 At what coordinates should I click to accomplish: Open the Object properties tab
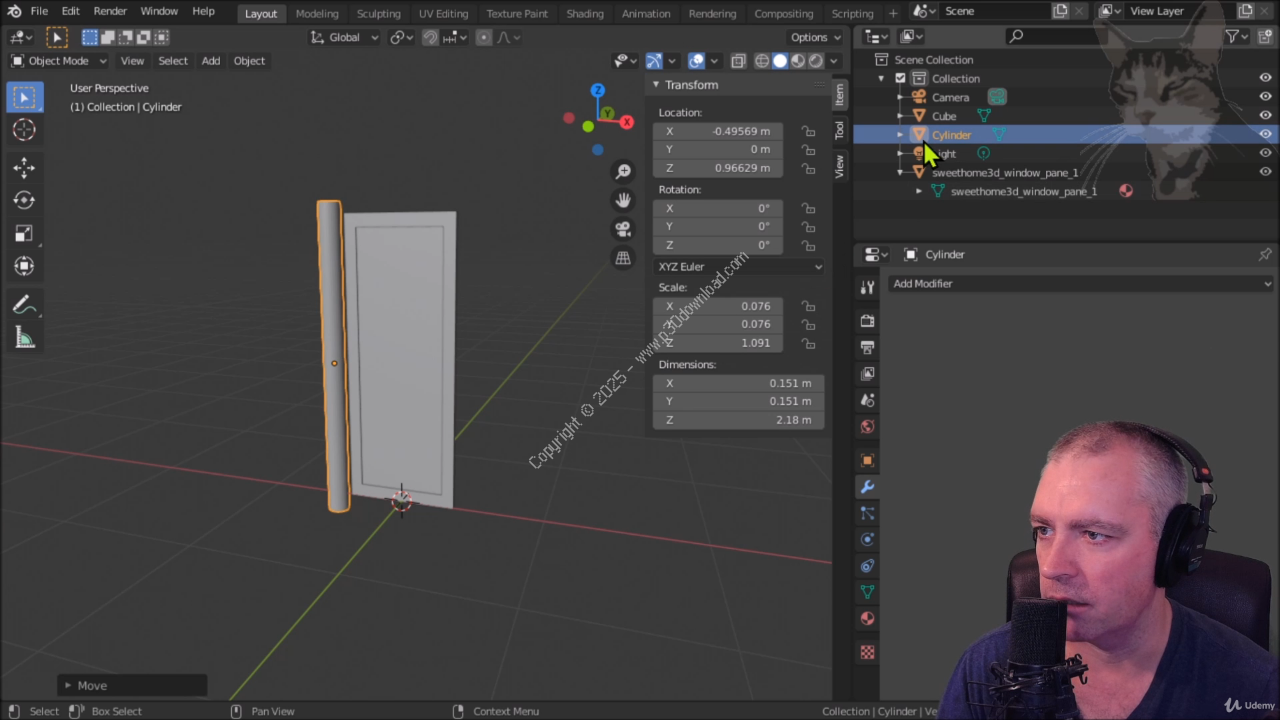[867, 460]
